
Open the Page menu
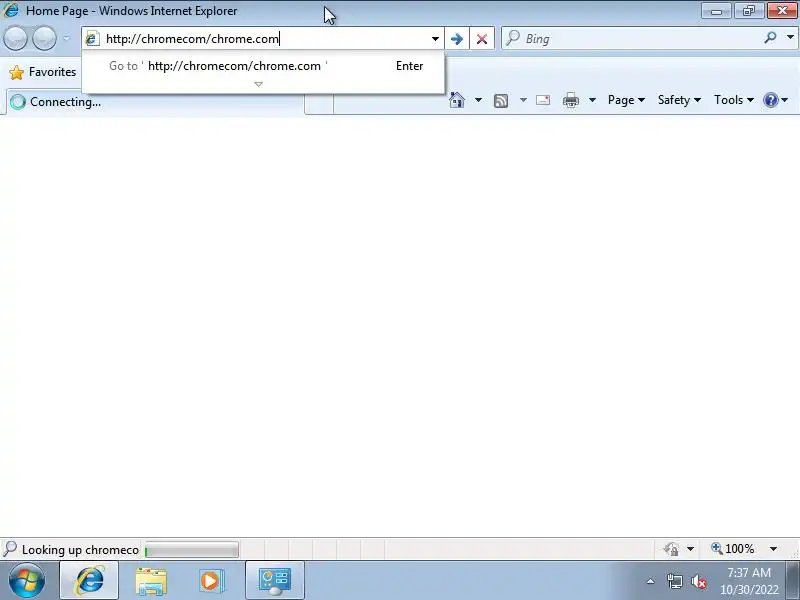point(626,100)
